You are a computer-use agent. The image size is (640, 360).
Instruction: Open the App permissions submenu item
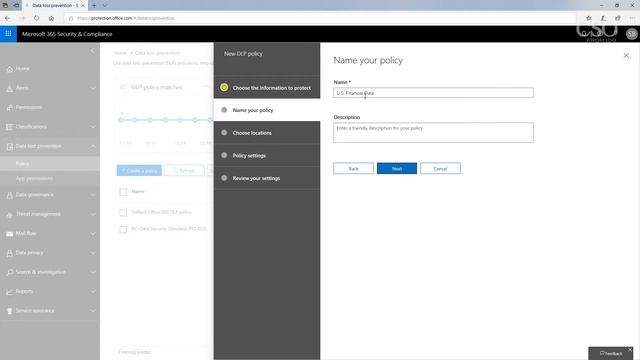point(50,179)
